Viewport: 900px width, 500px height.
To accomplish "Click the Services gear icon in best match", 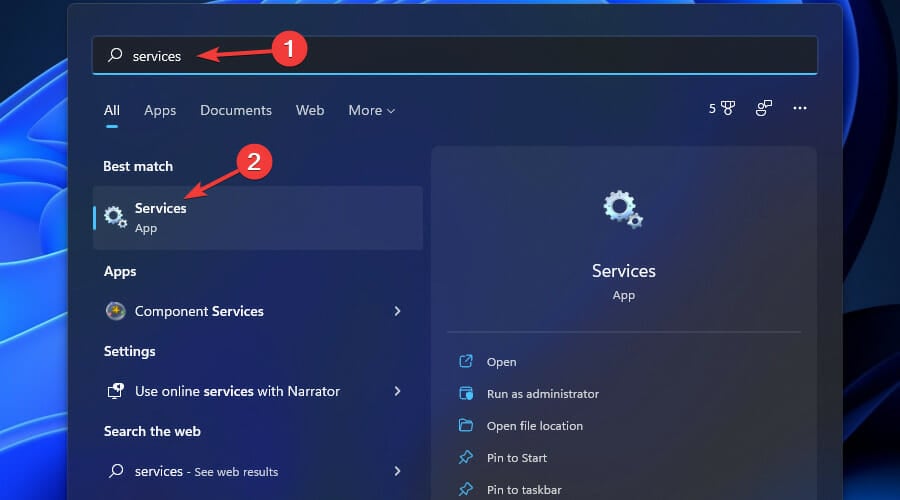I will point(115,218).
